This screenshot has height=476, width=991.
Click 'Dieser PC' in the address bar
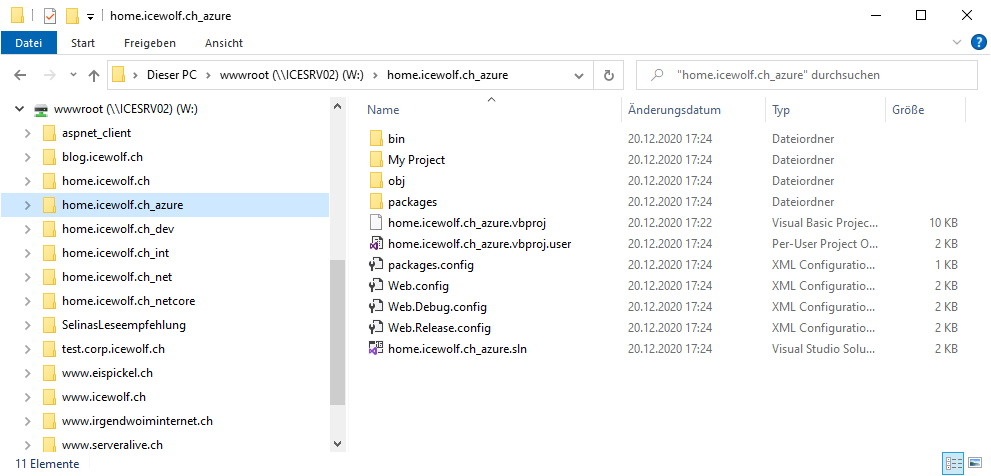click(x=171, y=75)
